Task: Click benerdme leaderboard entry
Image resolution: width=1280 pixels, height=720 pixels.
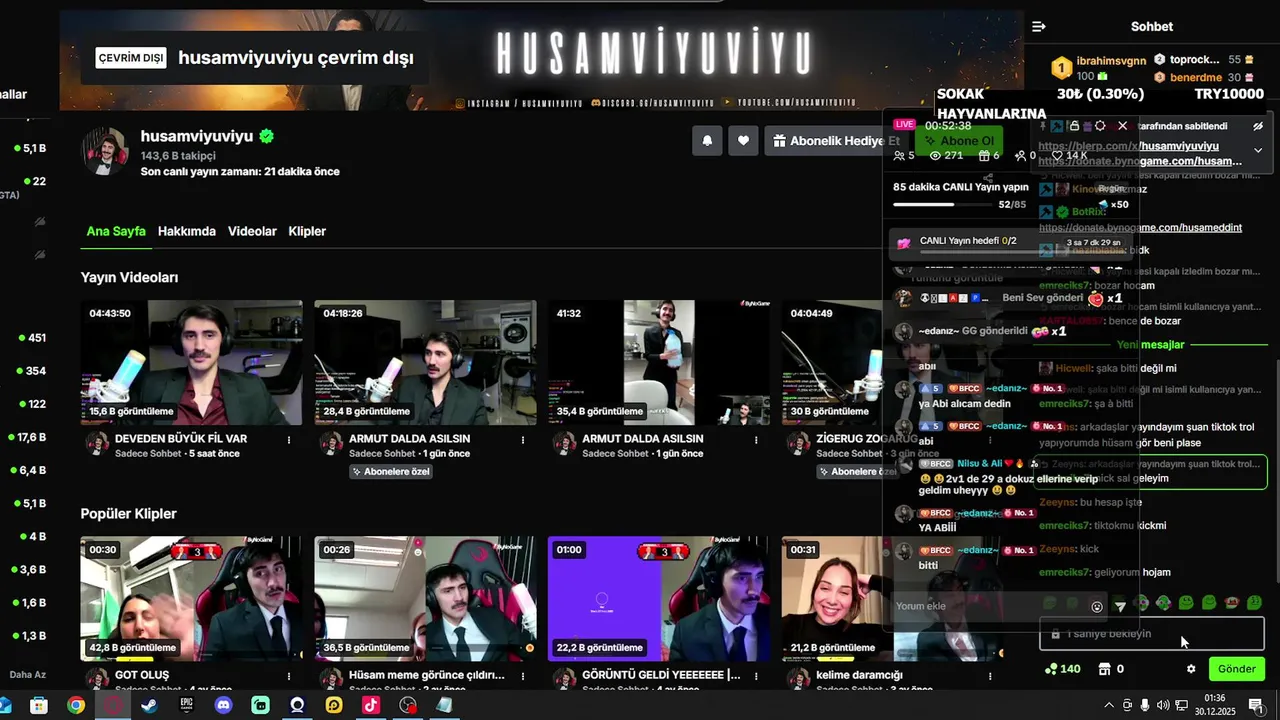Action: (x=1203, y=77)
